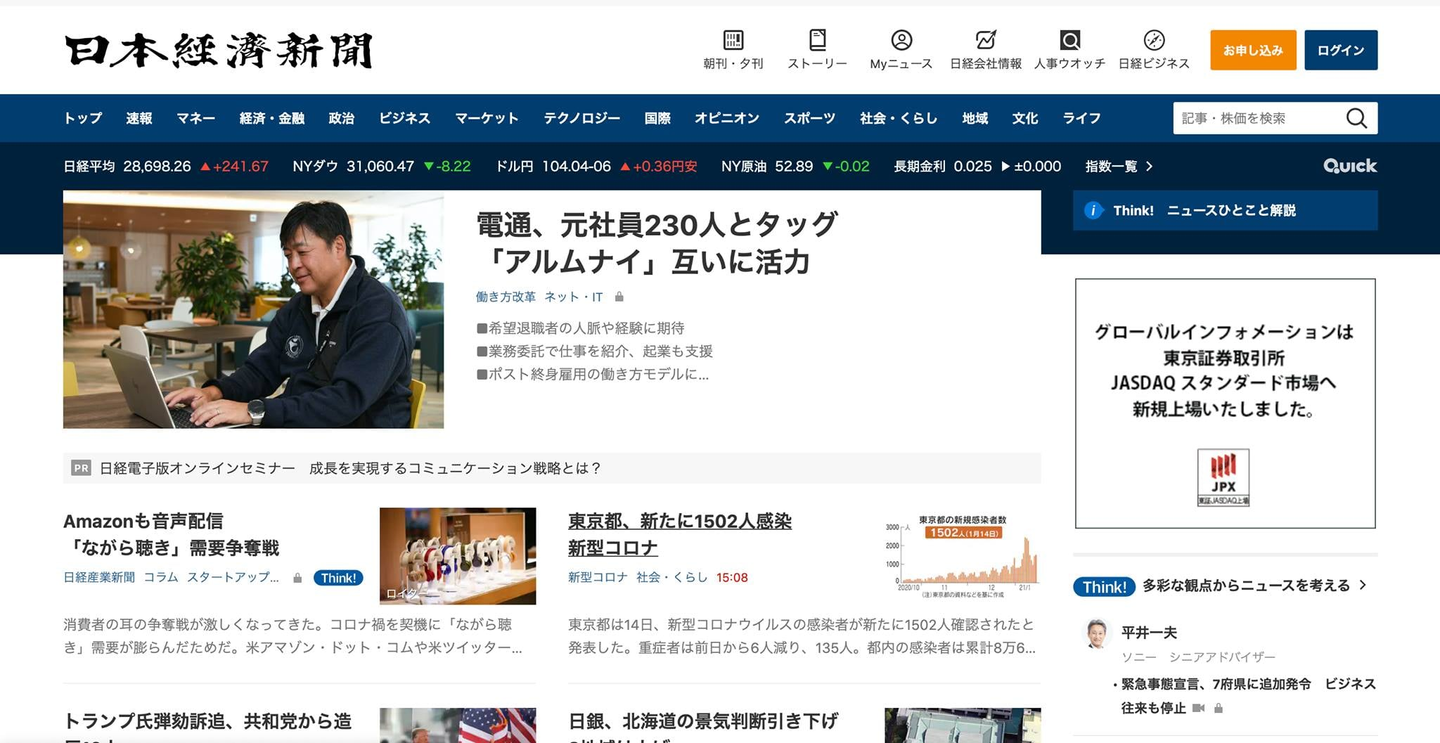Click the 日本経済新聞 logo
This screenshot has height=743, width=1440.
(x=219, y=50)
